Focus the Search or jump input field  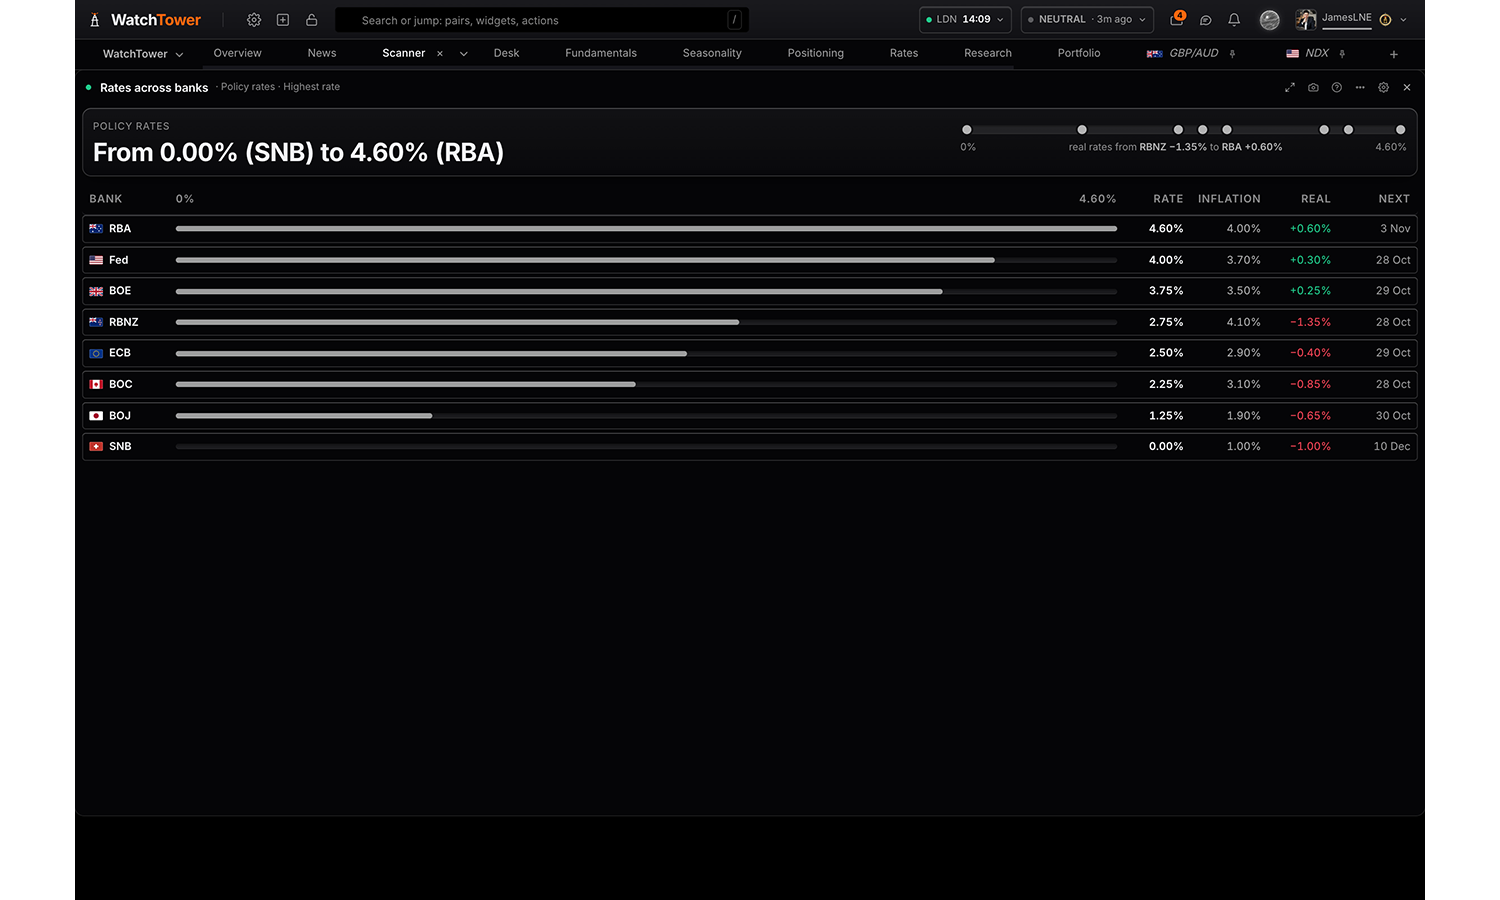click(x=542, y=20)
